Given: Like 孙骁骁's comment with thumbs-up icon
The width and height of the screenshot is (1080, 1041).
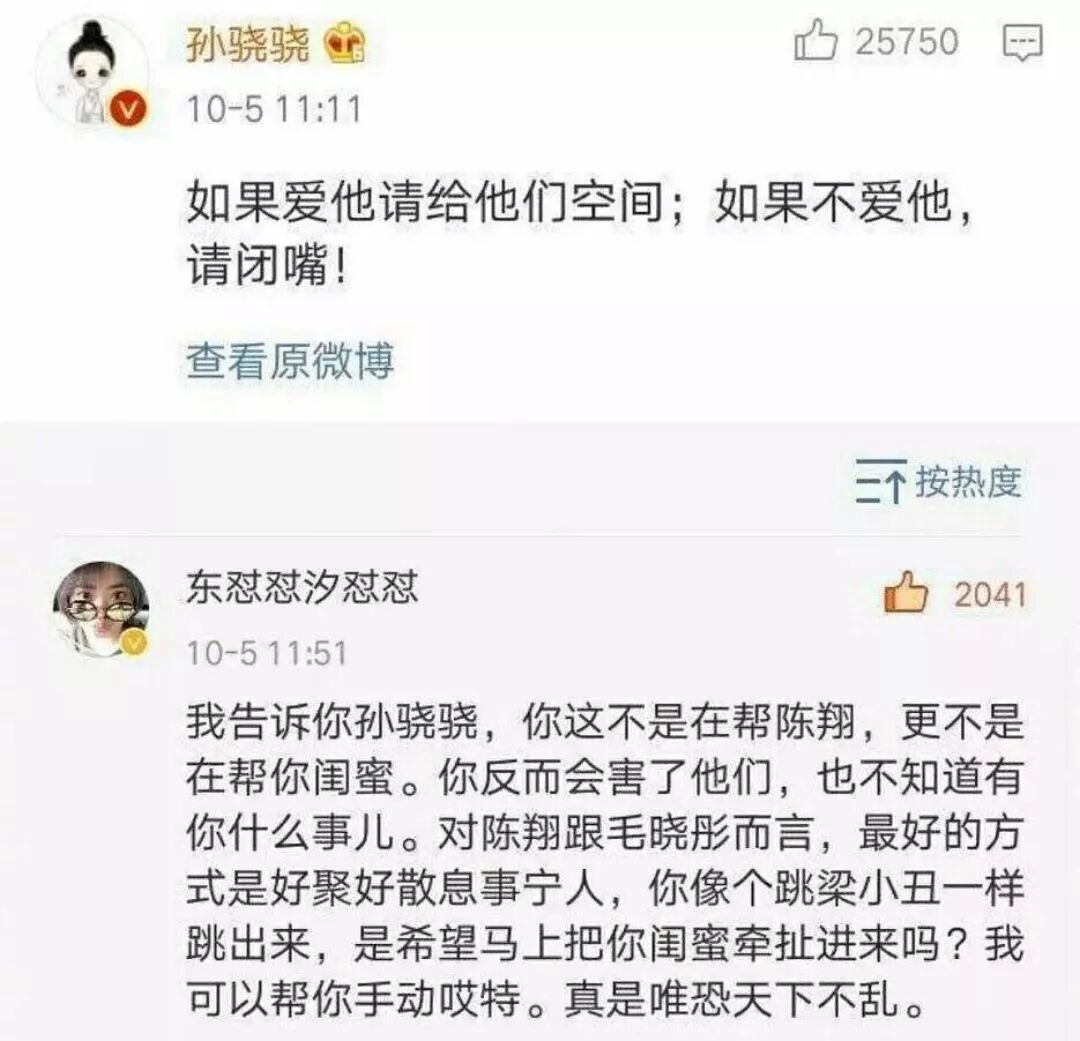Looking at the screenshot, I should [816, 41].
